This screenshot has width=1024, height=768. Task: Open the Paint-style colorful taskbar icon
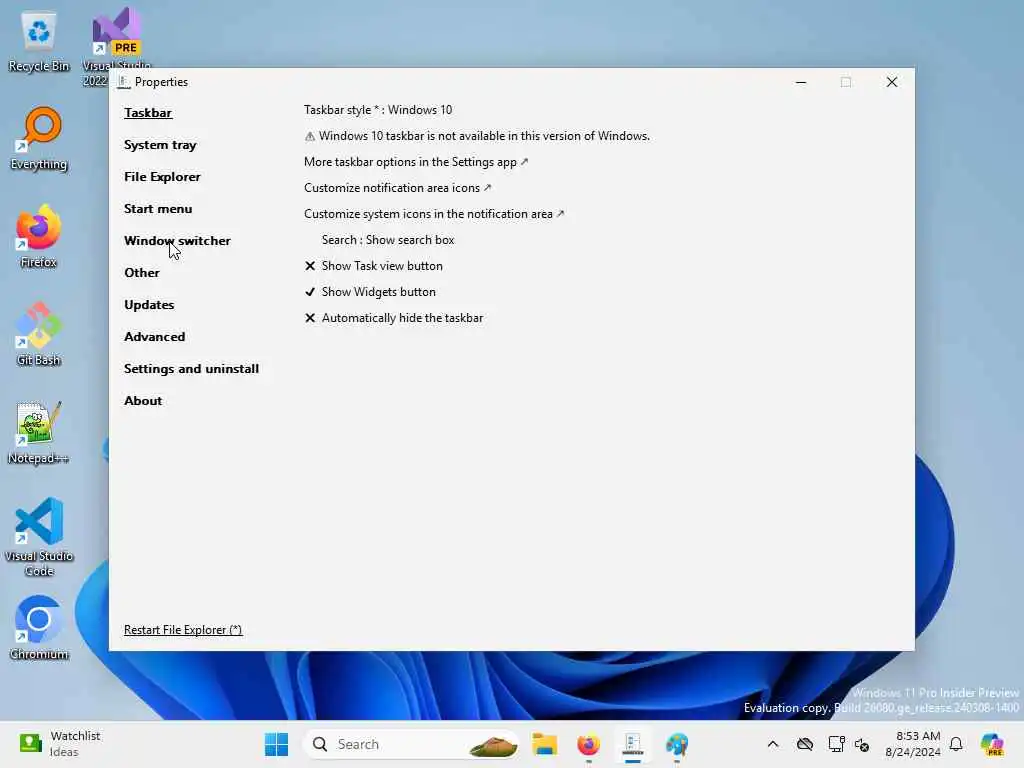(677, 744)
